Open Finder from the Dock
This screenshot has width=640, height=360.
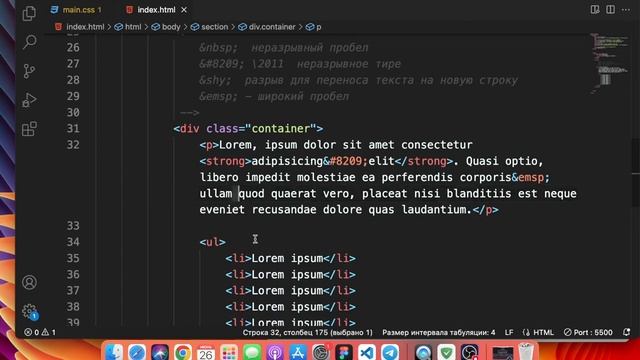114,352
